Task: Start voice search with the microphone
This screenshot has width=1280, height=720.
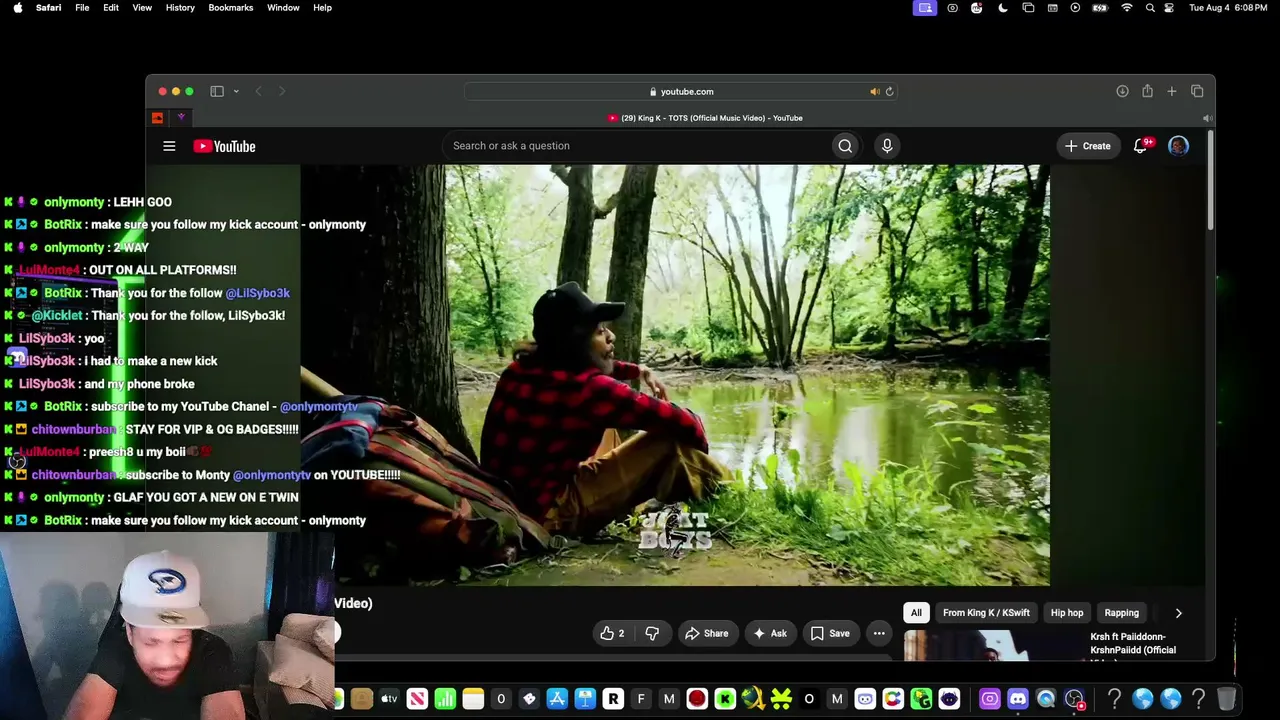Action: pos(887,146)
